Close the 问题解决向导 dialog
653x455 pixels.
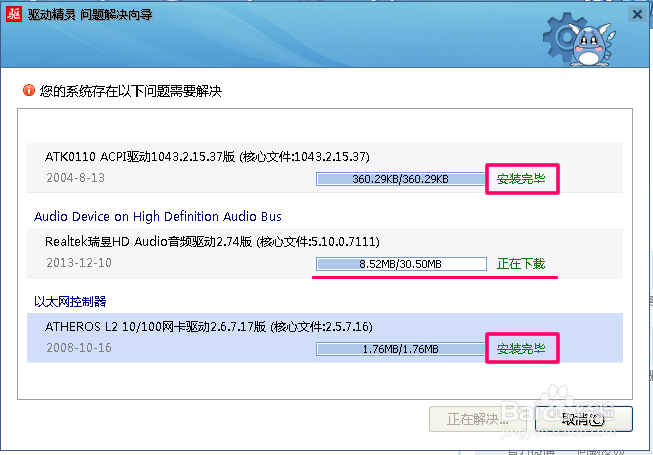click(637, 15)
